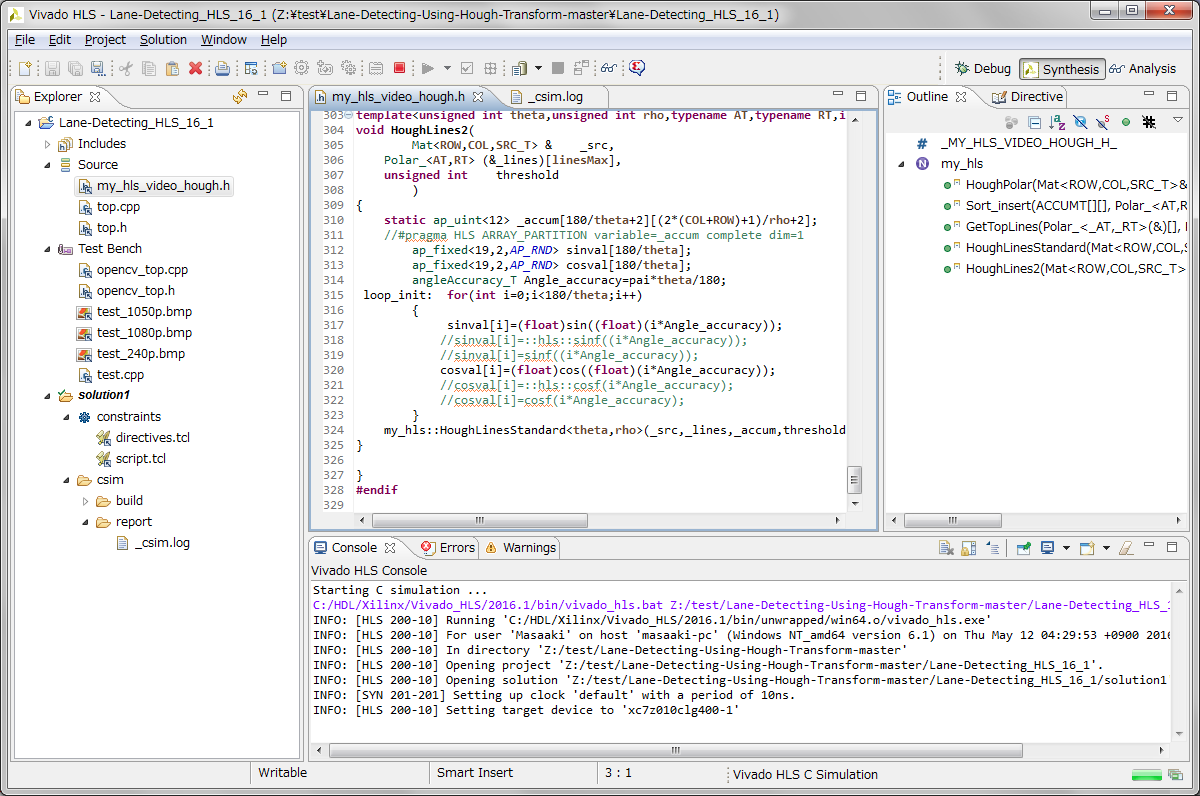The width and height of the screenshot is (1200, 796).
Task: Click the New File toolbar icon
Action: click(x=25, y=69)
